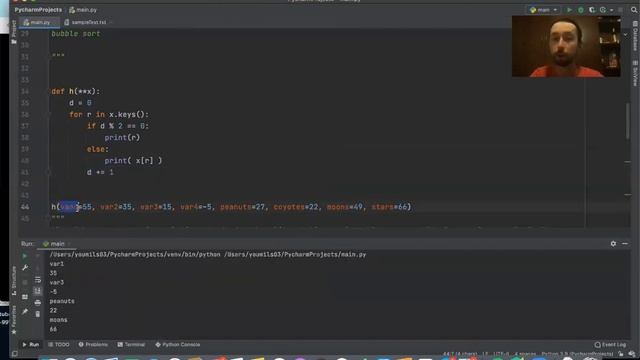640x360 pixels.
Task: Click 'bubble sort' comment text
Action: (x=76, y=34)
